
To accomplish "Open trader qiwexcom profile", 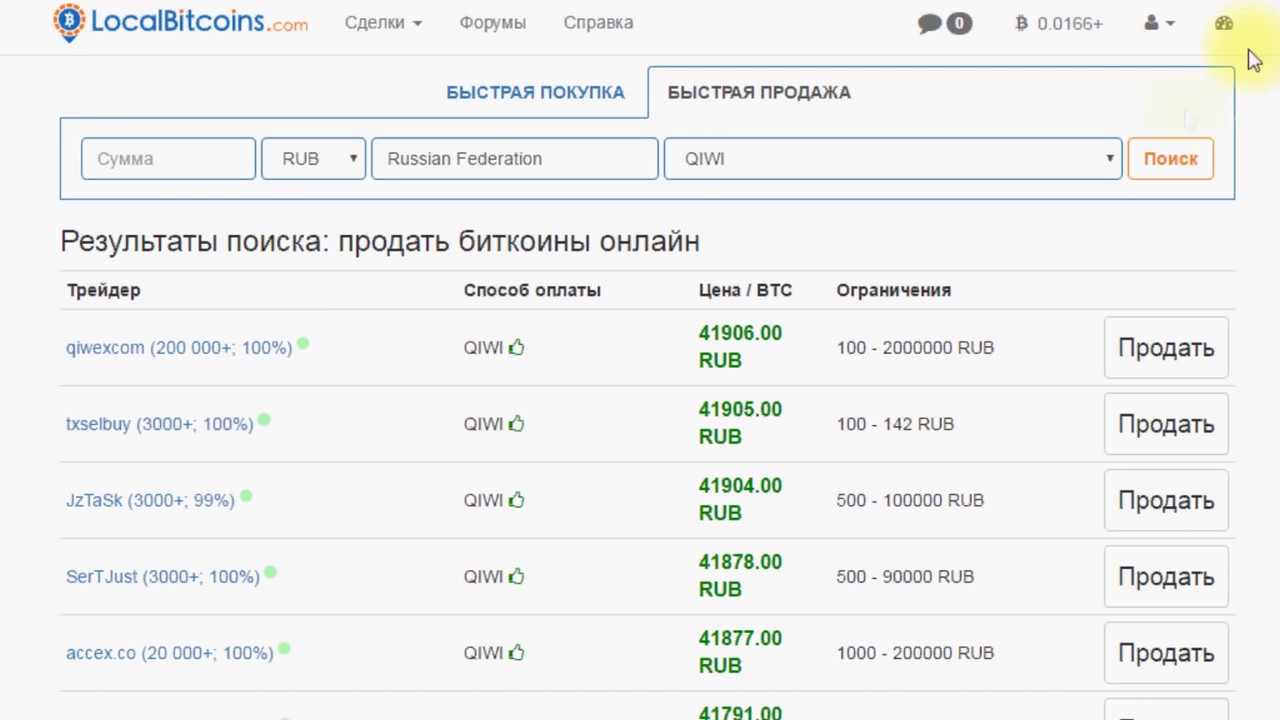I will coord(179,348).
